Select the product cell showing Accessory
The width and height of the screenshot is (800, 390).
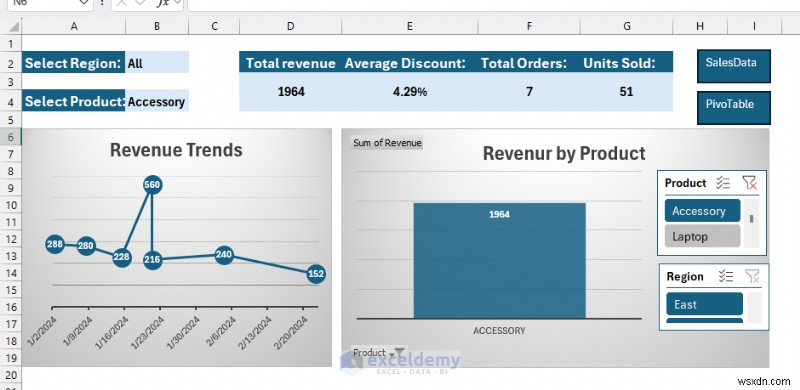pyautogui.click(x=157, y=102)
